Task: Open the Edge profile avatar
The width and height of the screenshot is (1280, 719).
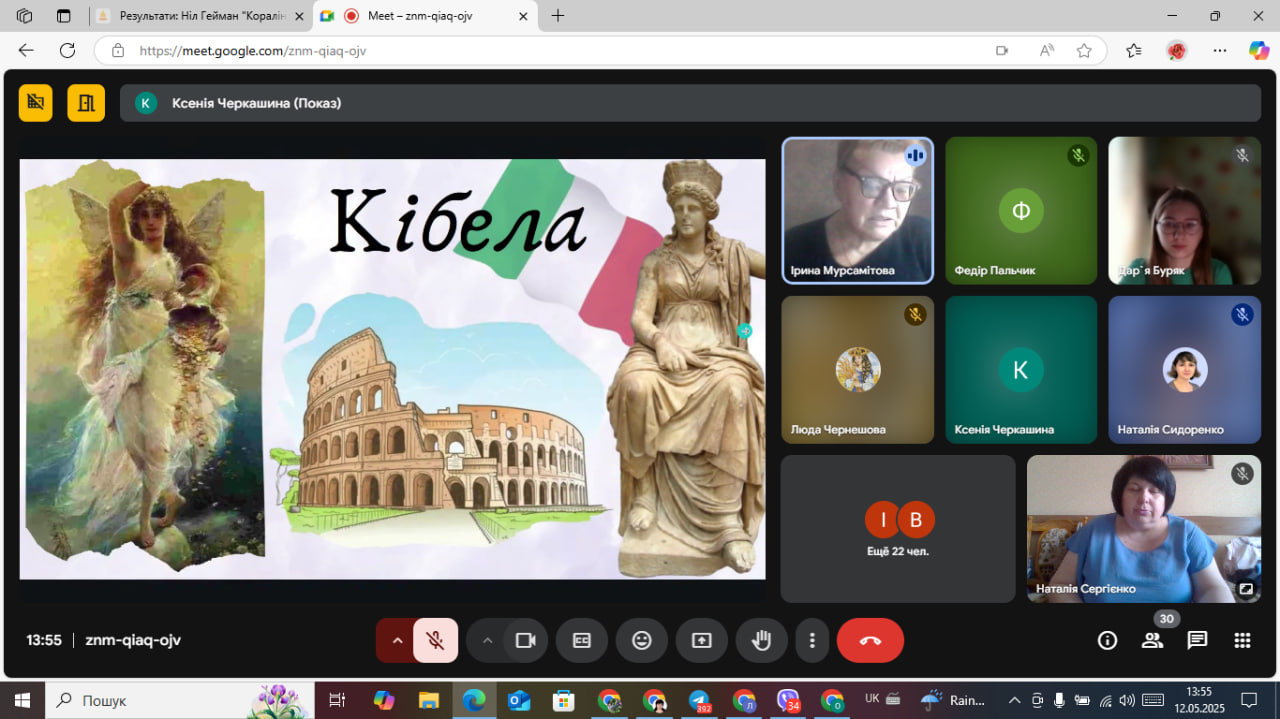Action: [x=1177, y=50]
